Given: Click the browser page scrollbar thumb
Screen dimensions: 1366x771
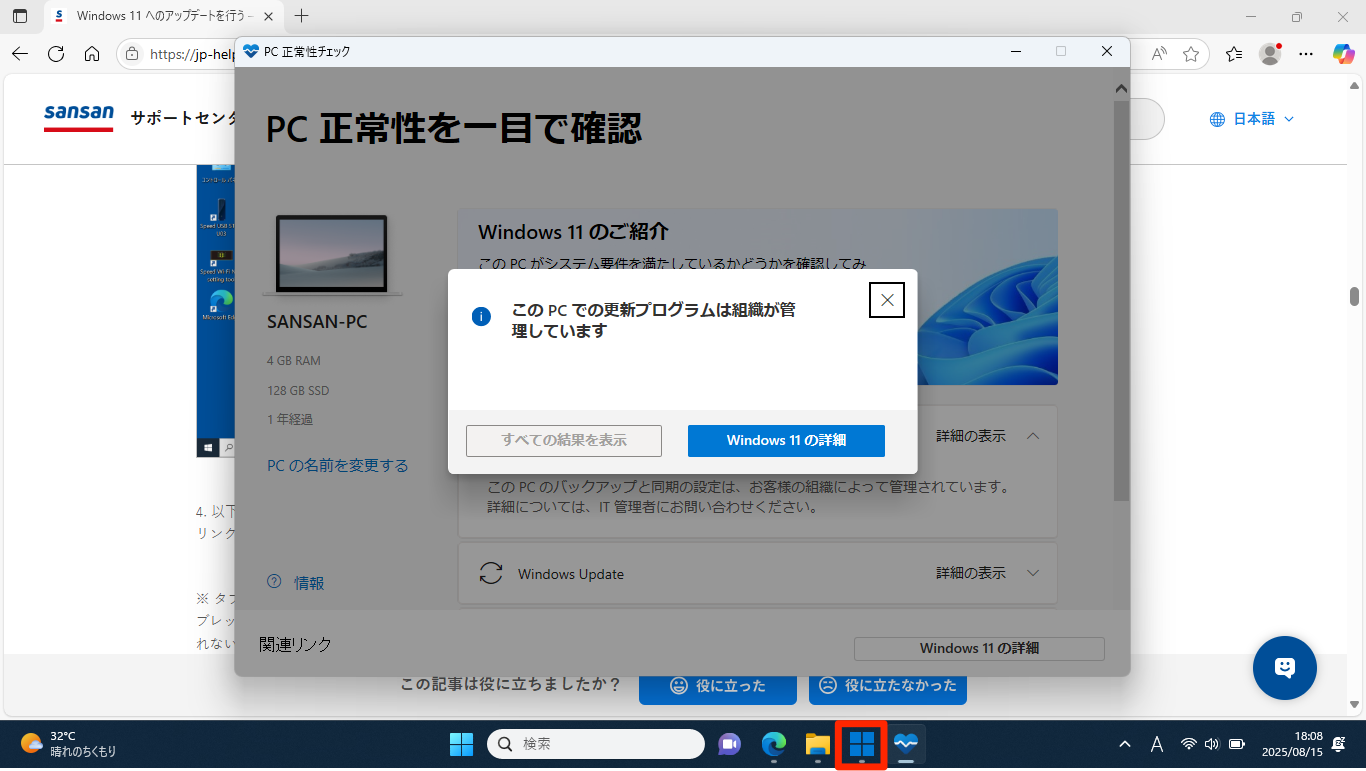Looking at the screenshot, I should tap(1354, 296).
